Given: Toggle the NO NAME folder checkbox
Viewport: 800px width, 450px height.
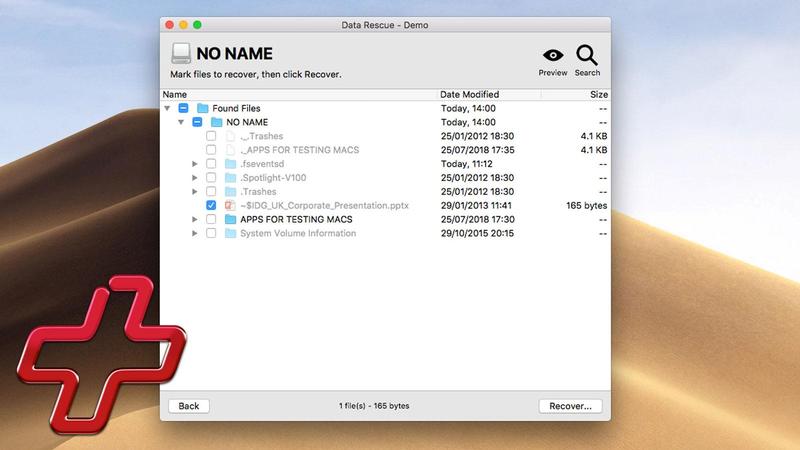Looking at the screenshot, I should click(197, 122).
